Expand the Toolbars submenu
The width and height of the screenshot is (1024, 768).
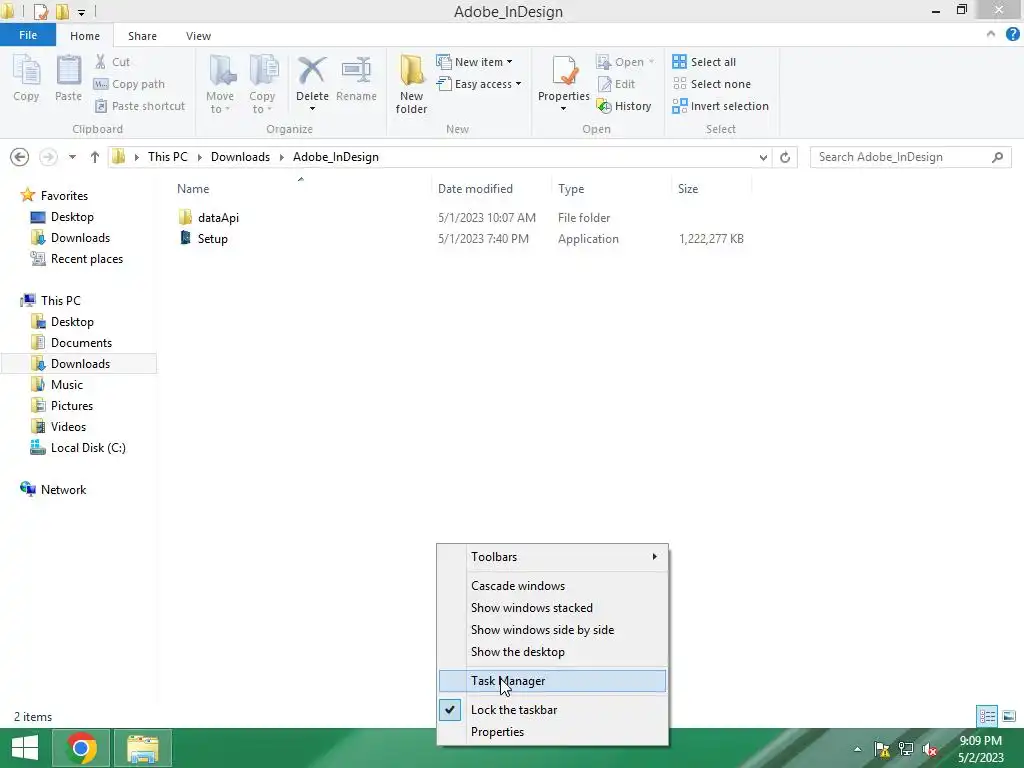point(552,557)
